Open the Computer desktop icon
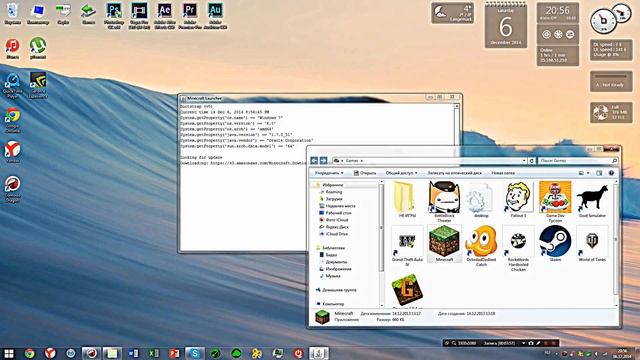640x360 pixels. [x=38, y=14]
